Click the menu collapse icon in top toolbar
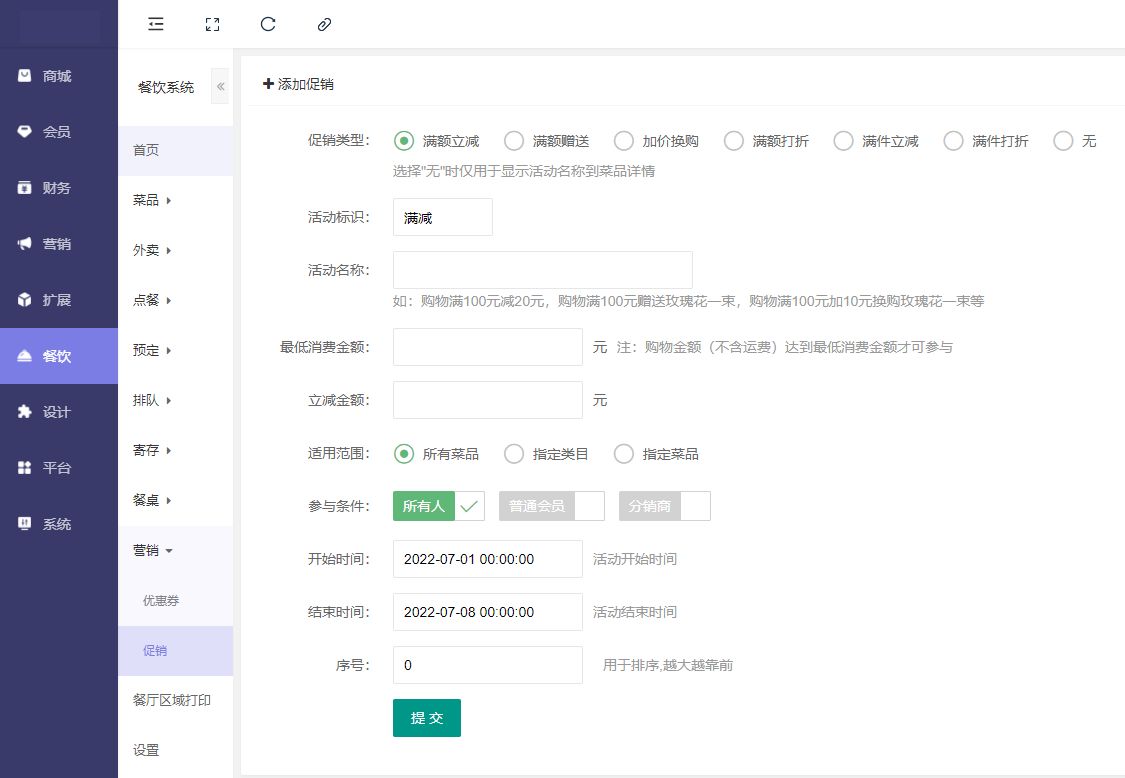The width and height of the screenshot is (1125, 778). click(156, 25)
